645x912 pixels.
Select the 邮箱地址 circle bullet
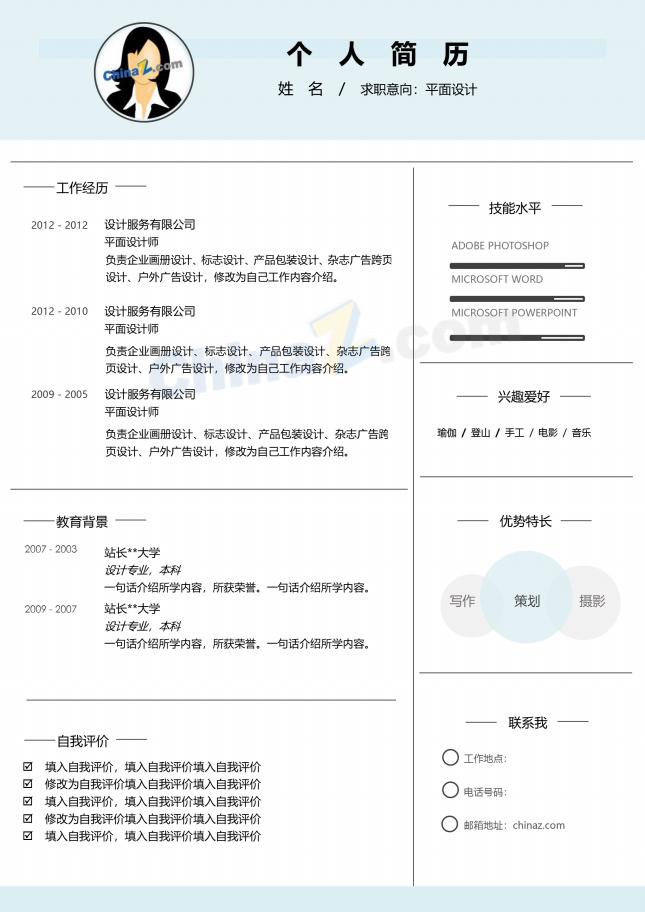[x=450, y=824]
